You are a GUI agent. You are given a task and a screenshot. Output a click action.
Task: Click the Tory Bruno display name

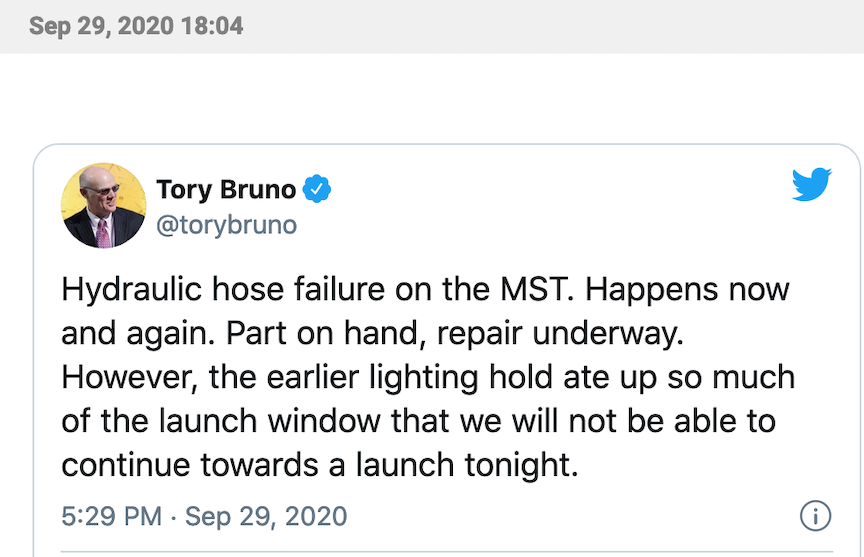click(226, 189)
